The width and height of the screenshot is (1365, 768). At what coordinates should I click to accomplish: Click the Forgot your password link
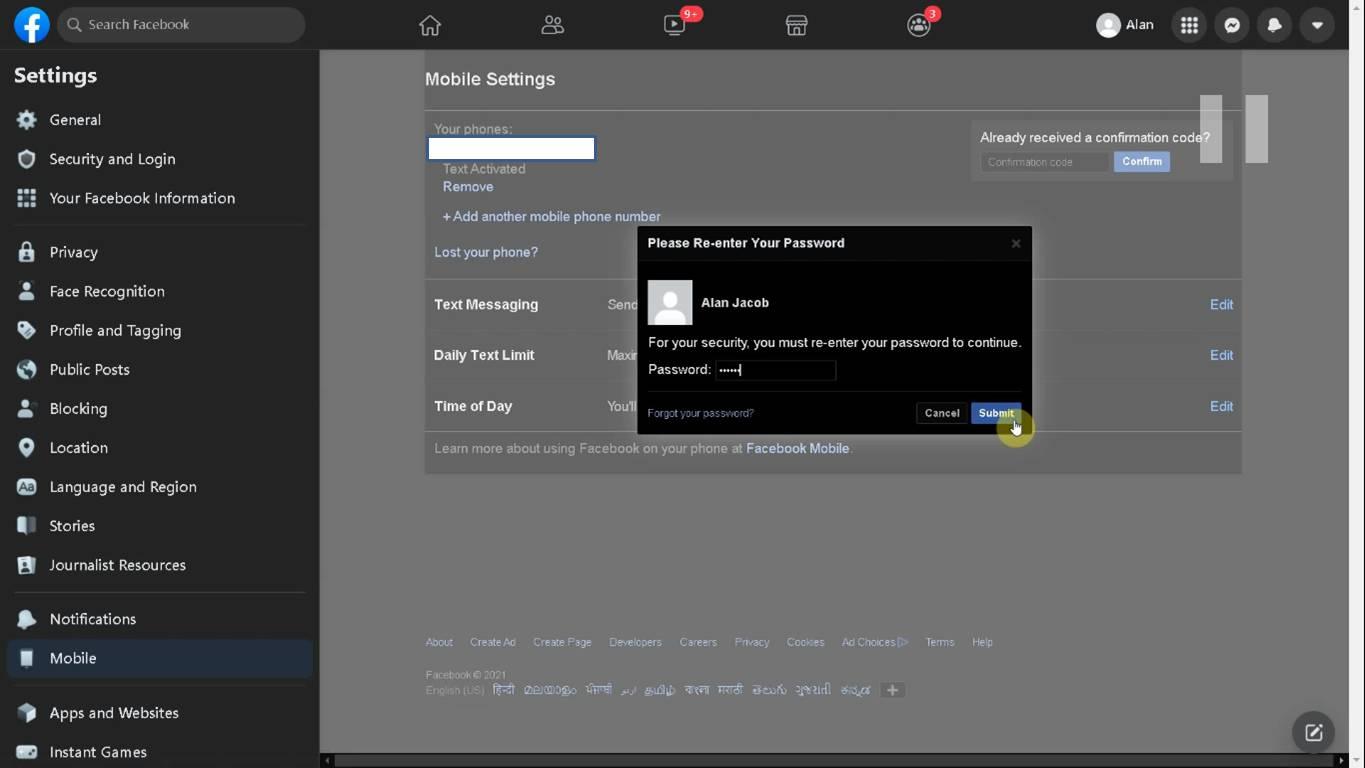701,413
